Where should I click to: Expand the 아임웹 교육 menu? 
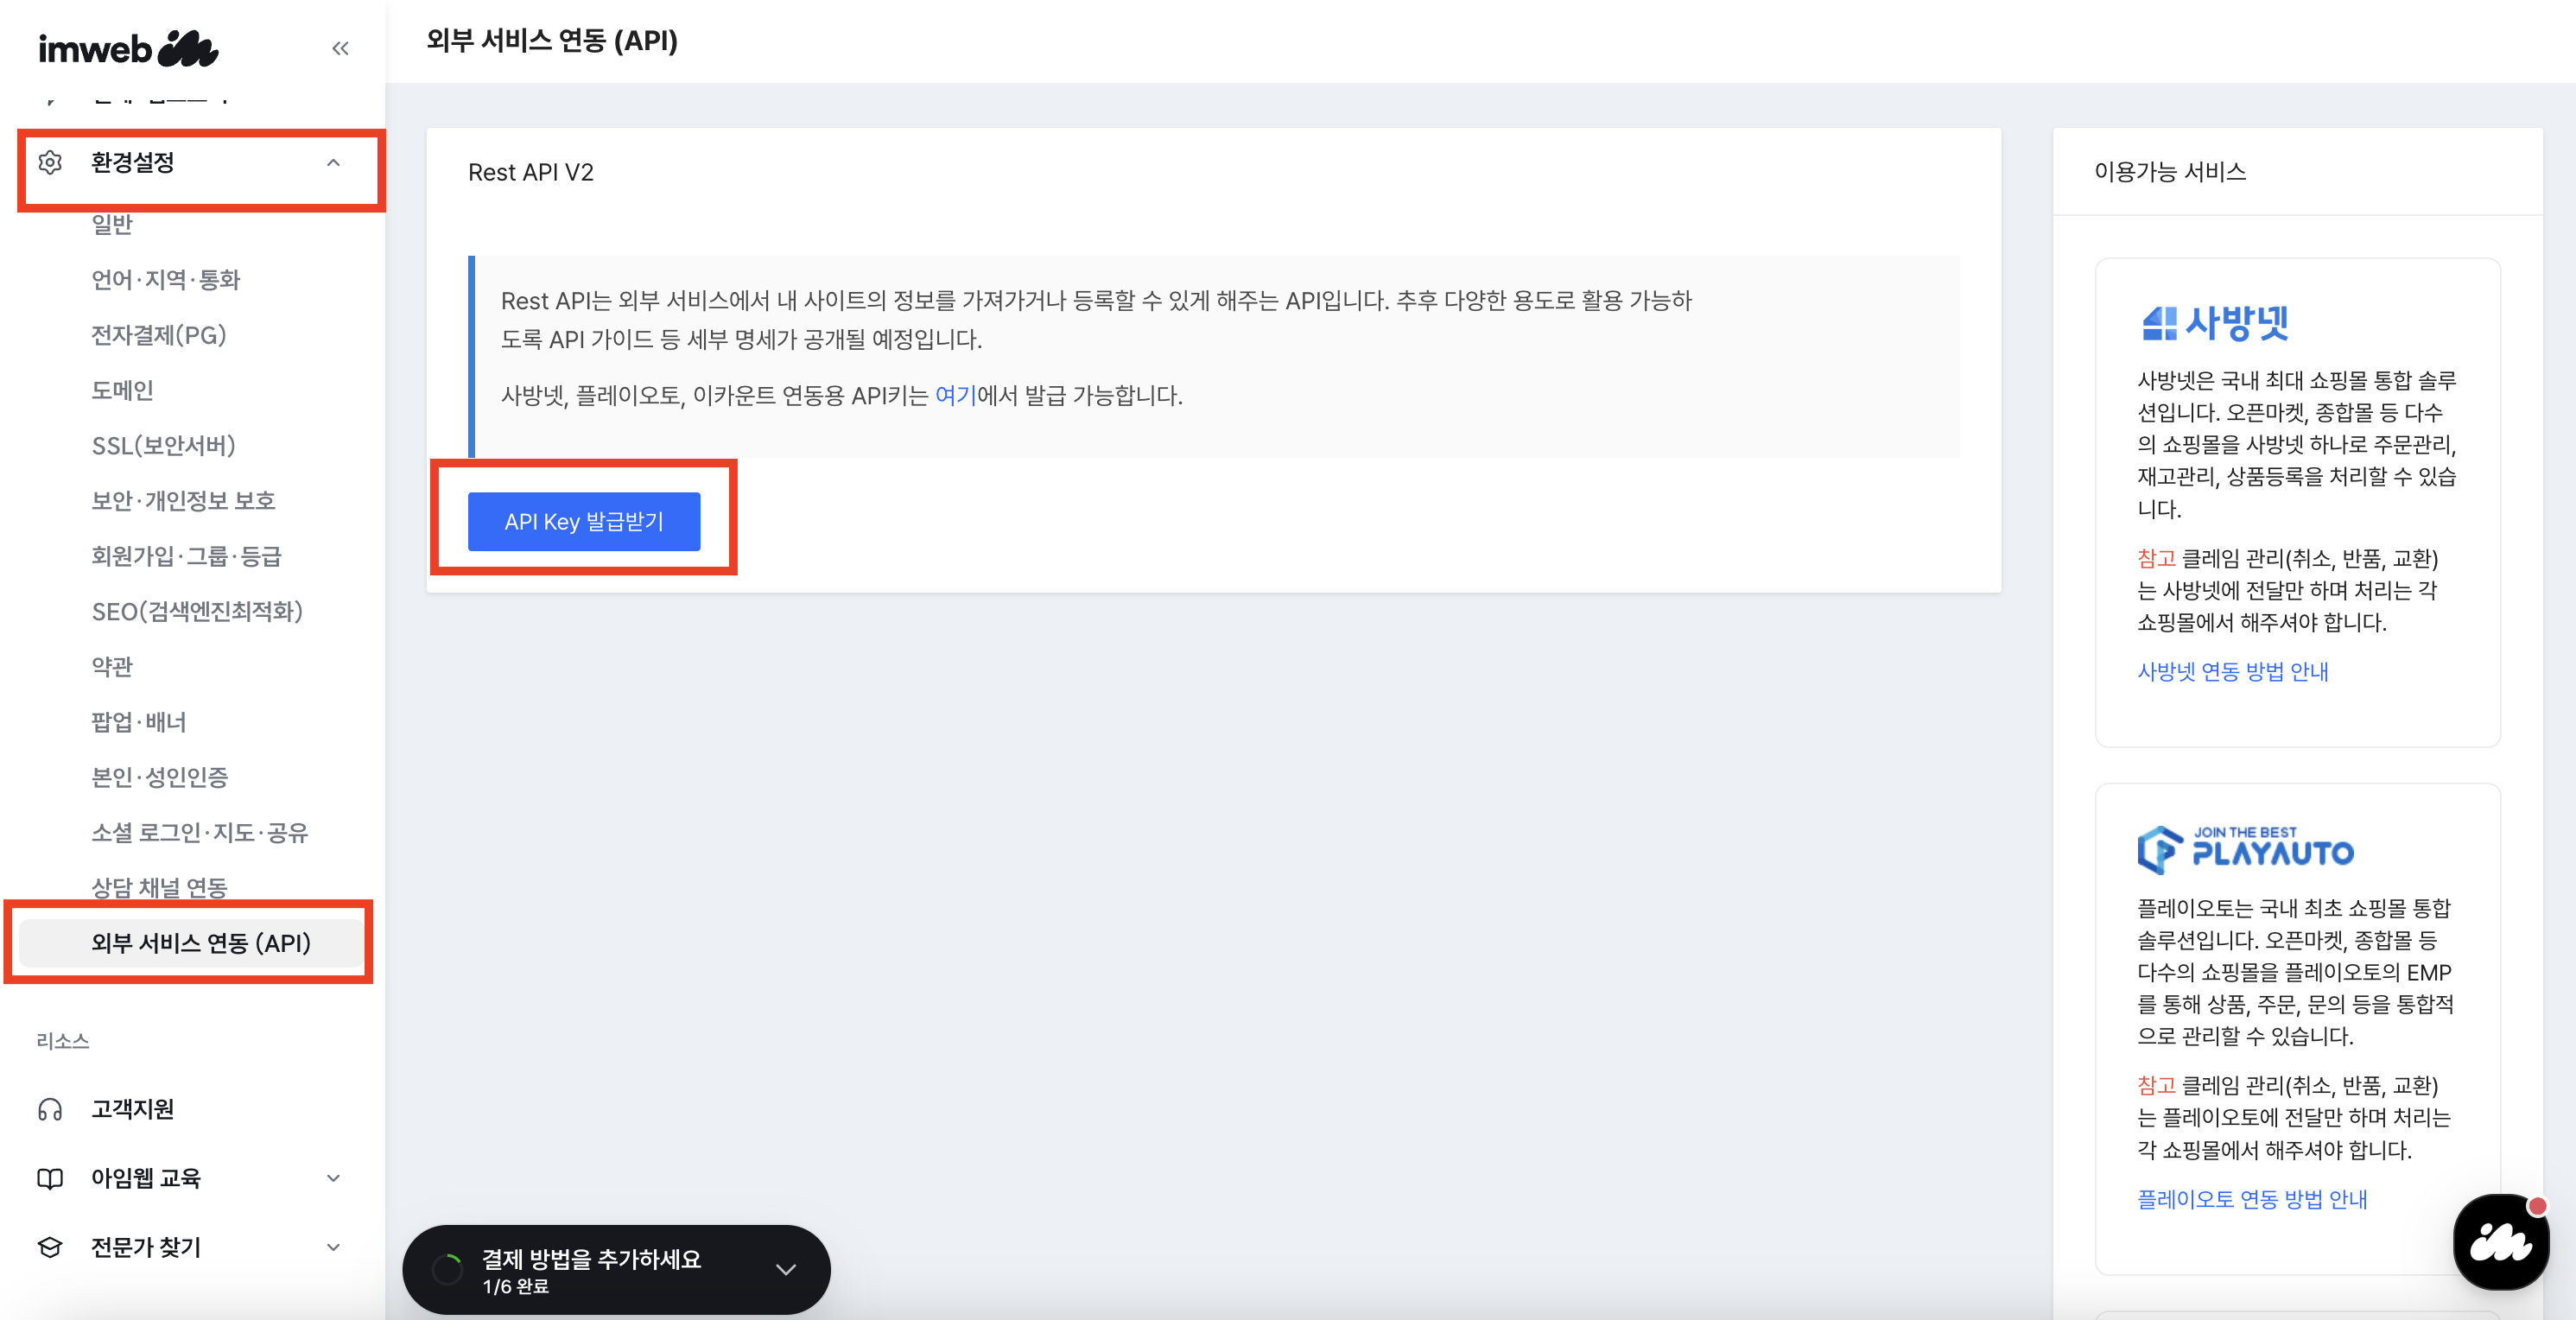[x=333, y=1178]
